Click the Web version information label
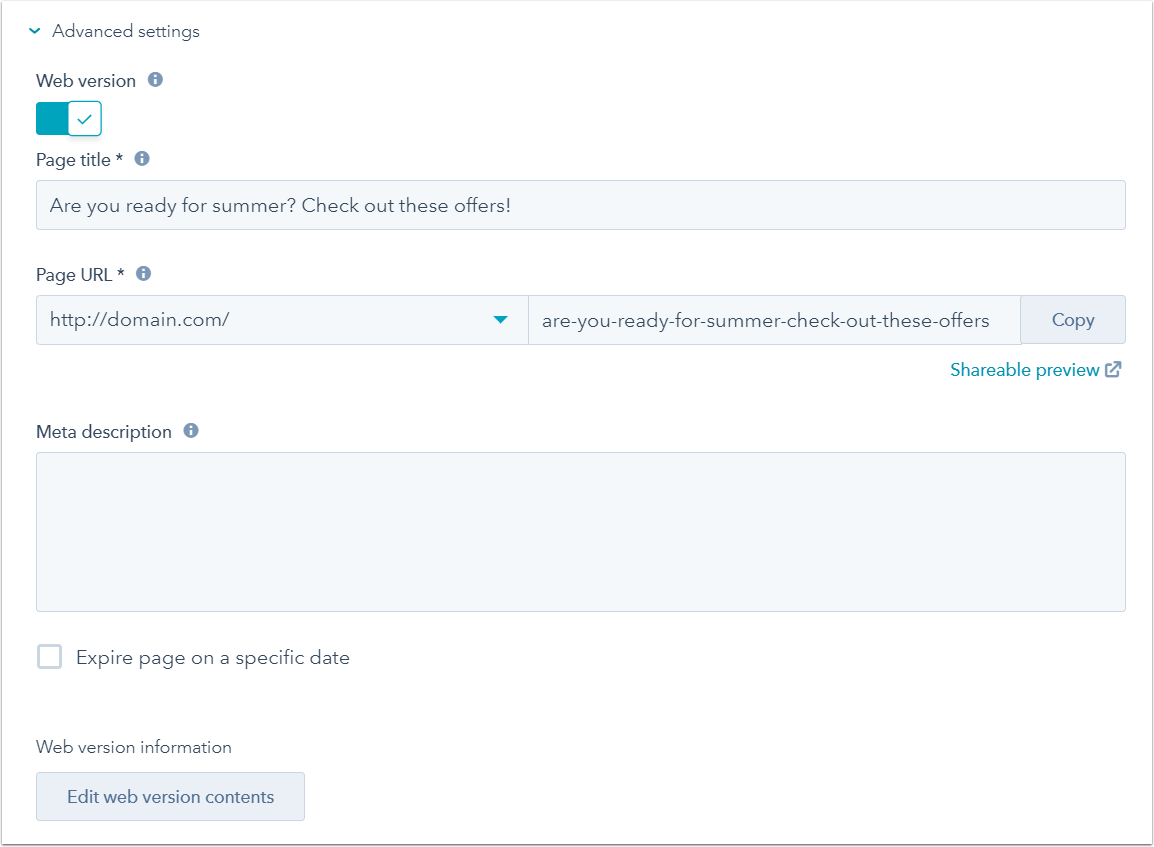This screenshot has height=847, width=1154. (x=134, y=747)
